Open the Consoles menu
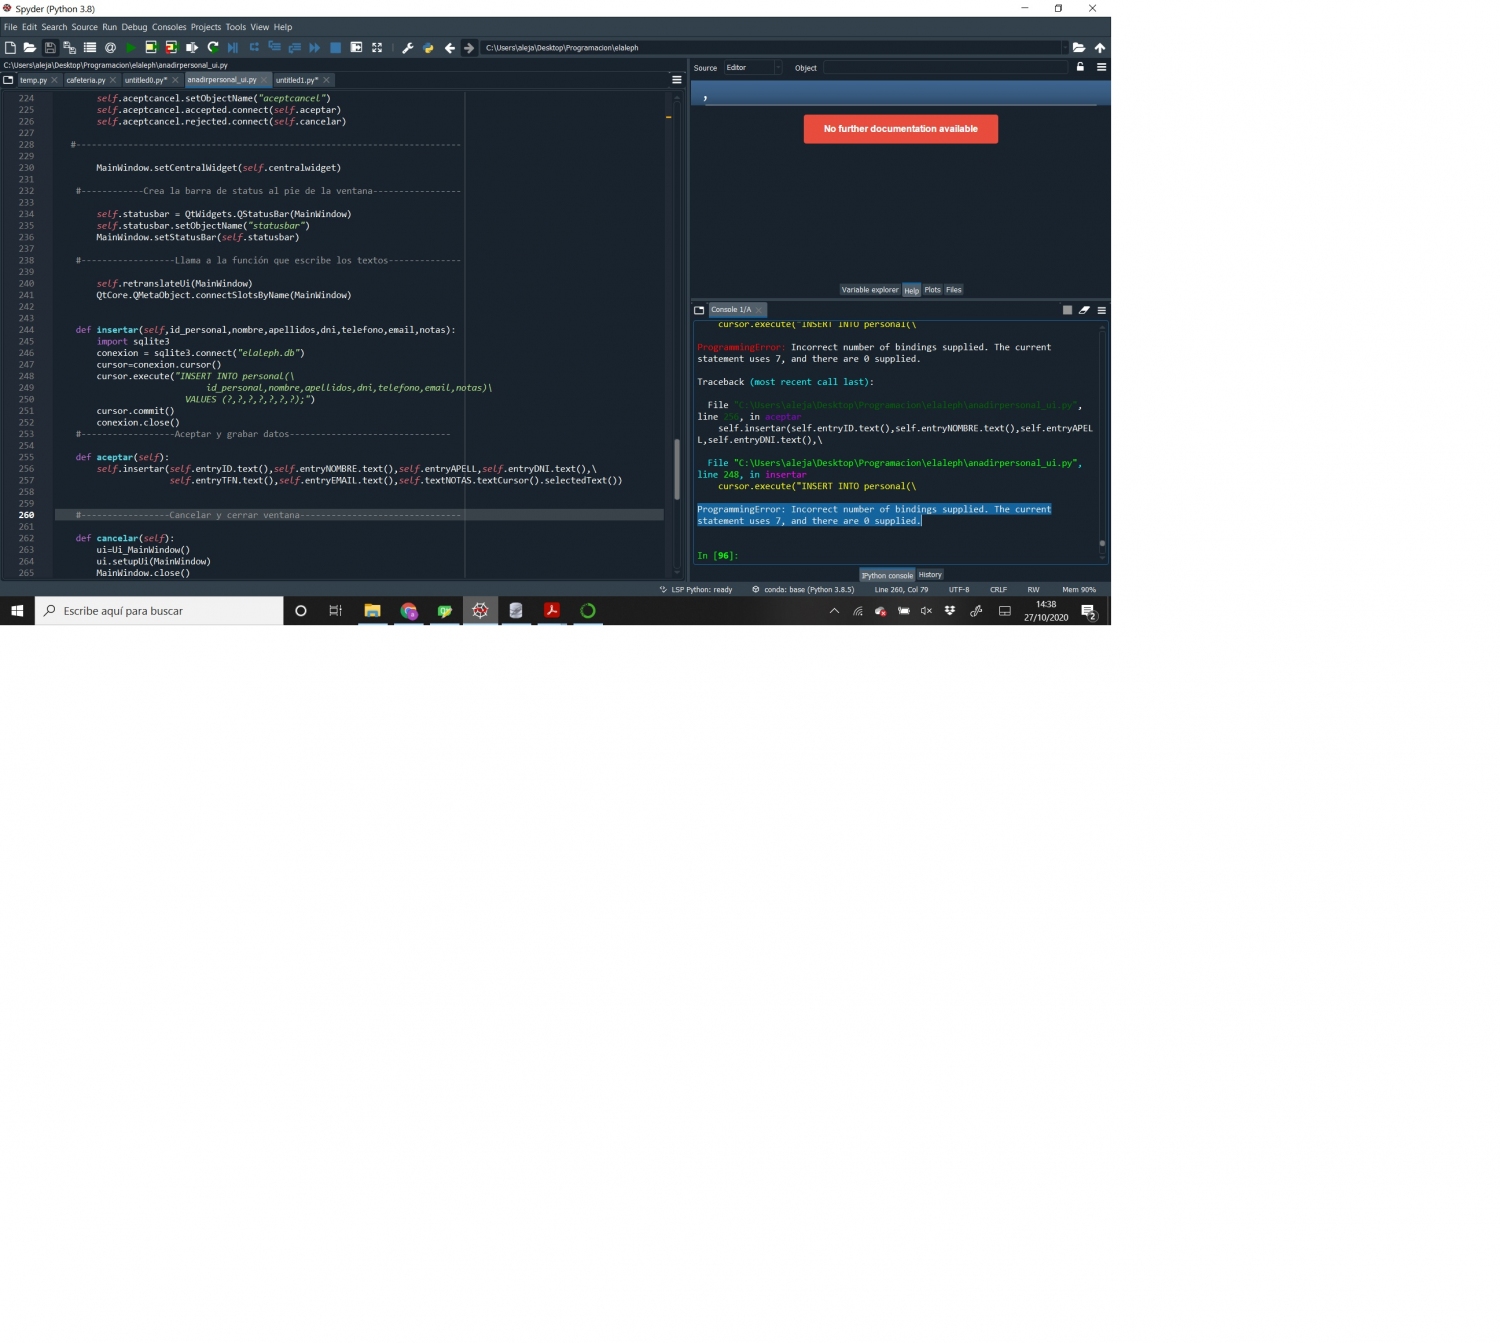Screen dimensions: 1500x1343 click(169, 27)
